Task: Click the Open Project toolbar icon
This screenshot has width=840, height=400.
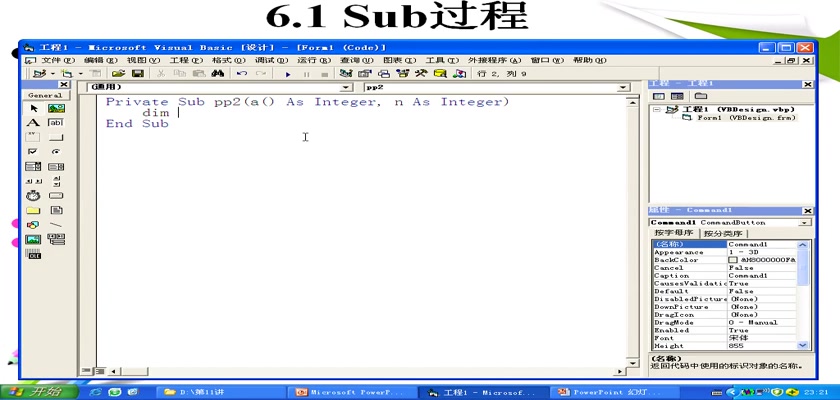Action: (118, 74)
